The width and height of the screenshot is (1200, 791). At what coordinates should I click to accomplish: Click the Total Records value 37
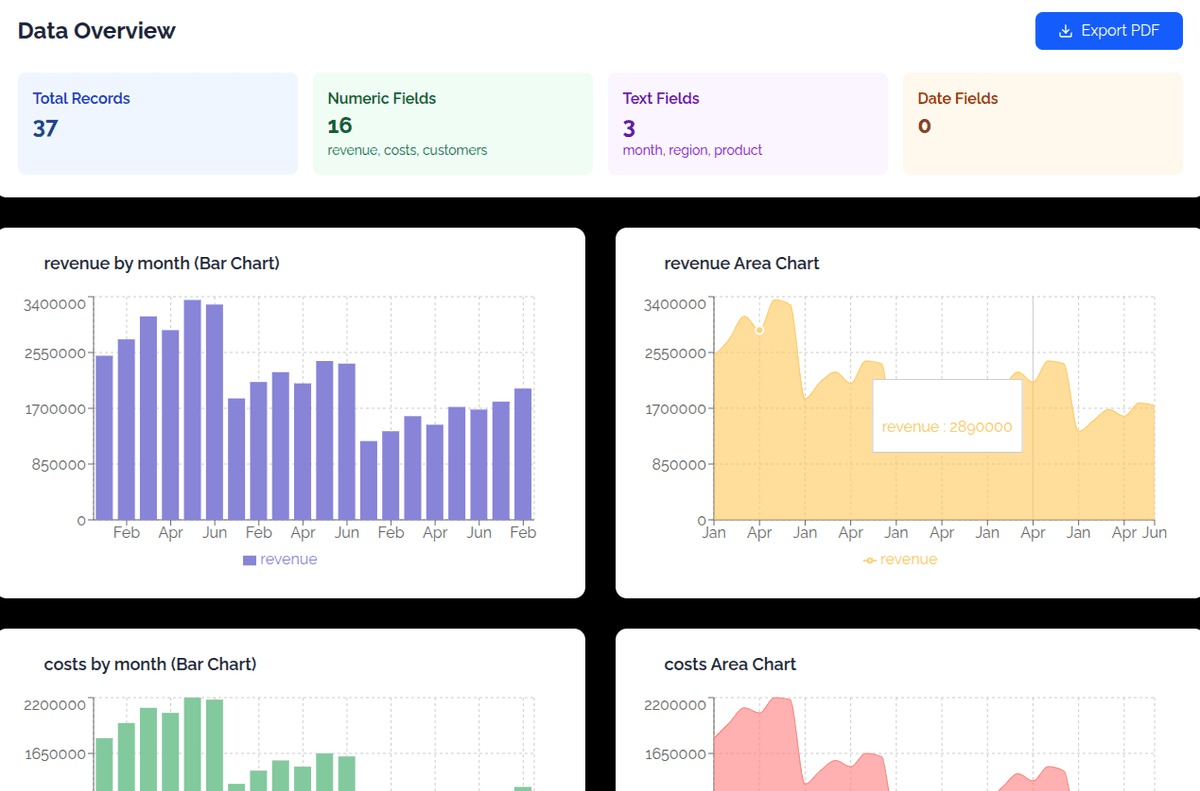(45, 128)
